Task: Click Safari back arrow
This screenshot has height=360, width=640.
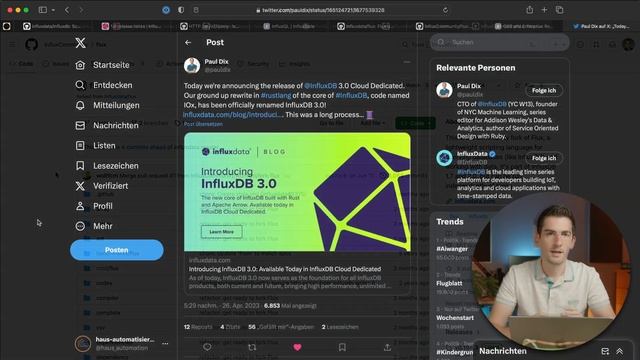Action: click(x=67, y=10)
